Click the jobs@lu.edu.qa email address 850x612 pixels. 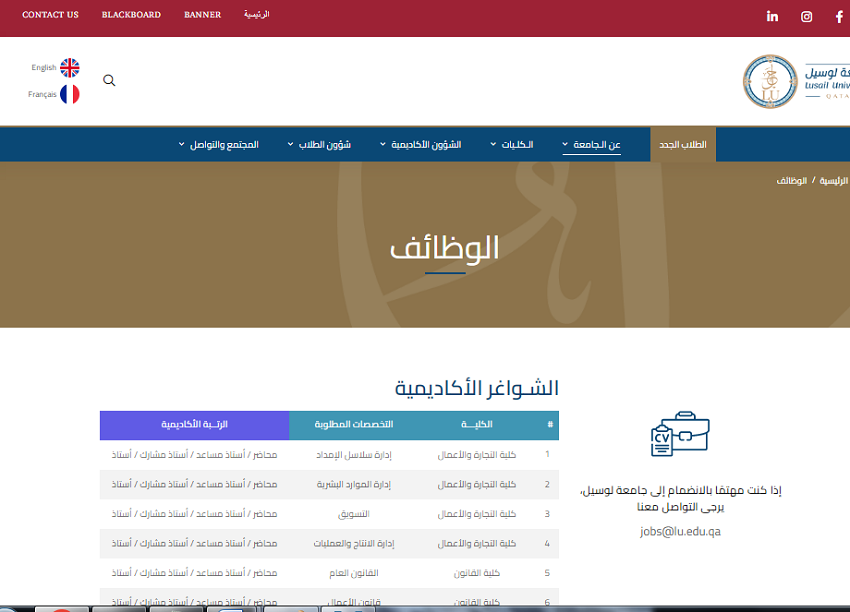680,531
